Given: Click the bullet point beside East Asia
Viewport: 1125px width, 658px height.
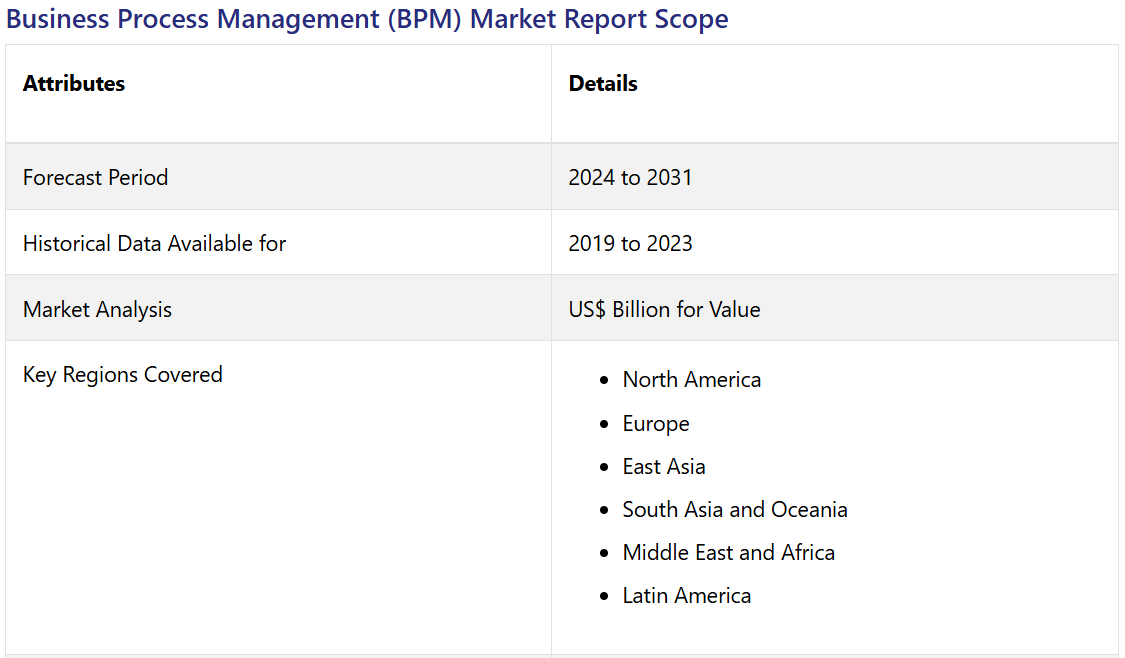Looking at the screenshot, I should point(603,468).
